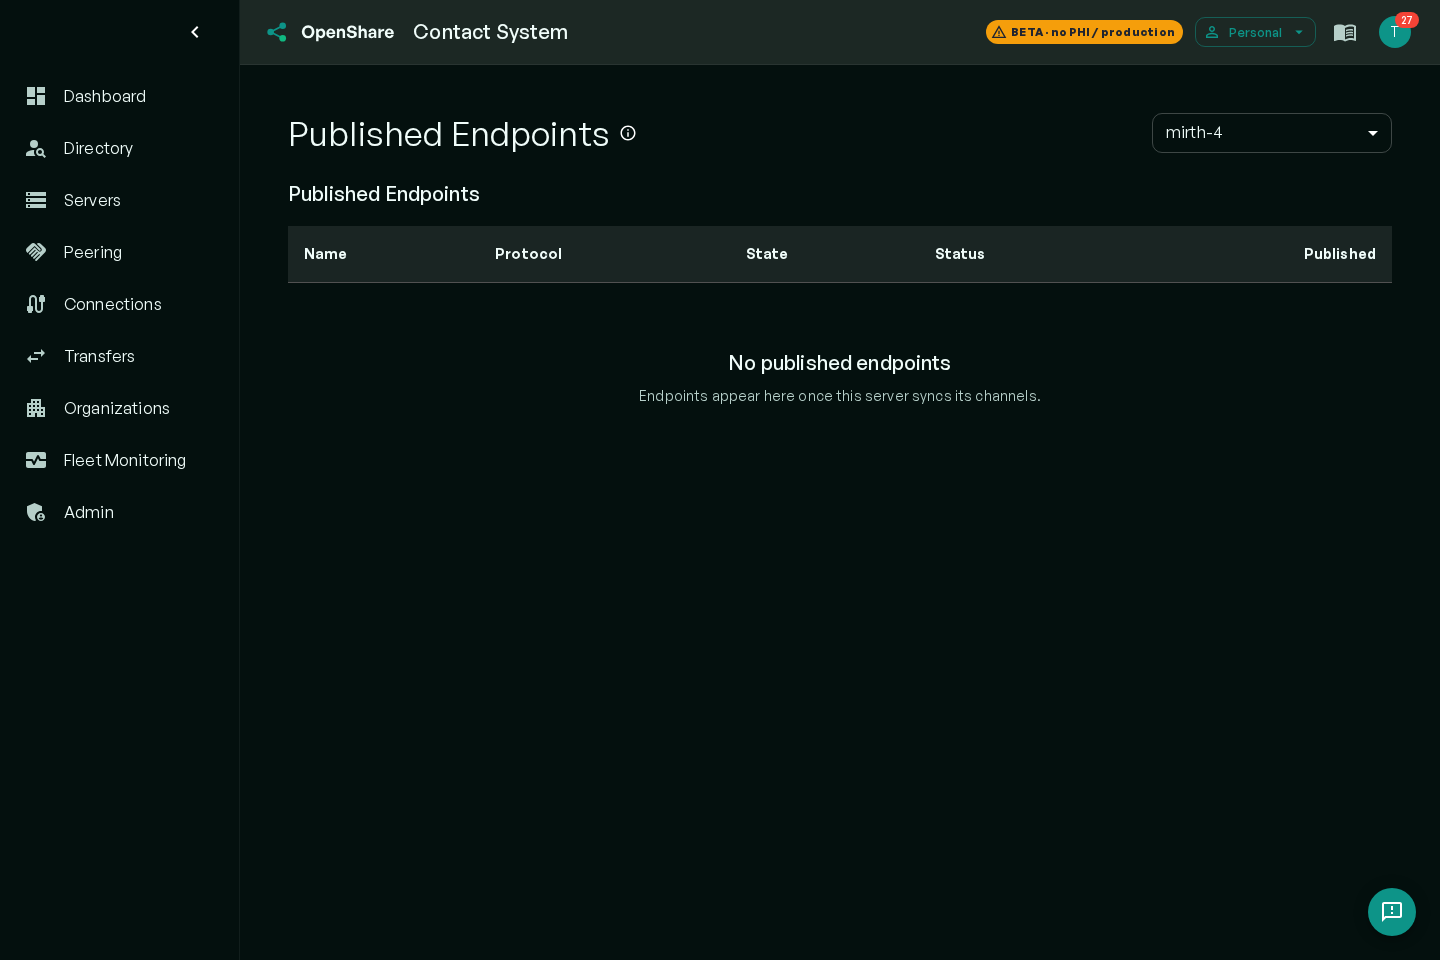1440x960 pixels.
Task: Click the Peering handshake icon
Action: tap(36, 252)
